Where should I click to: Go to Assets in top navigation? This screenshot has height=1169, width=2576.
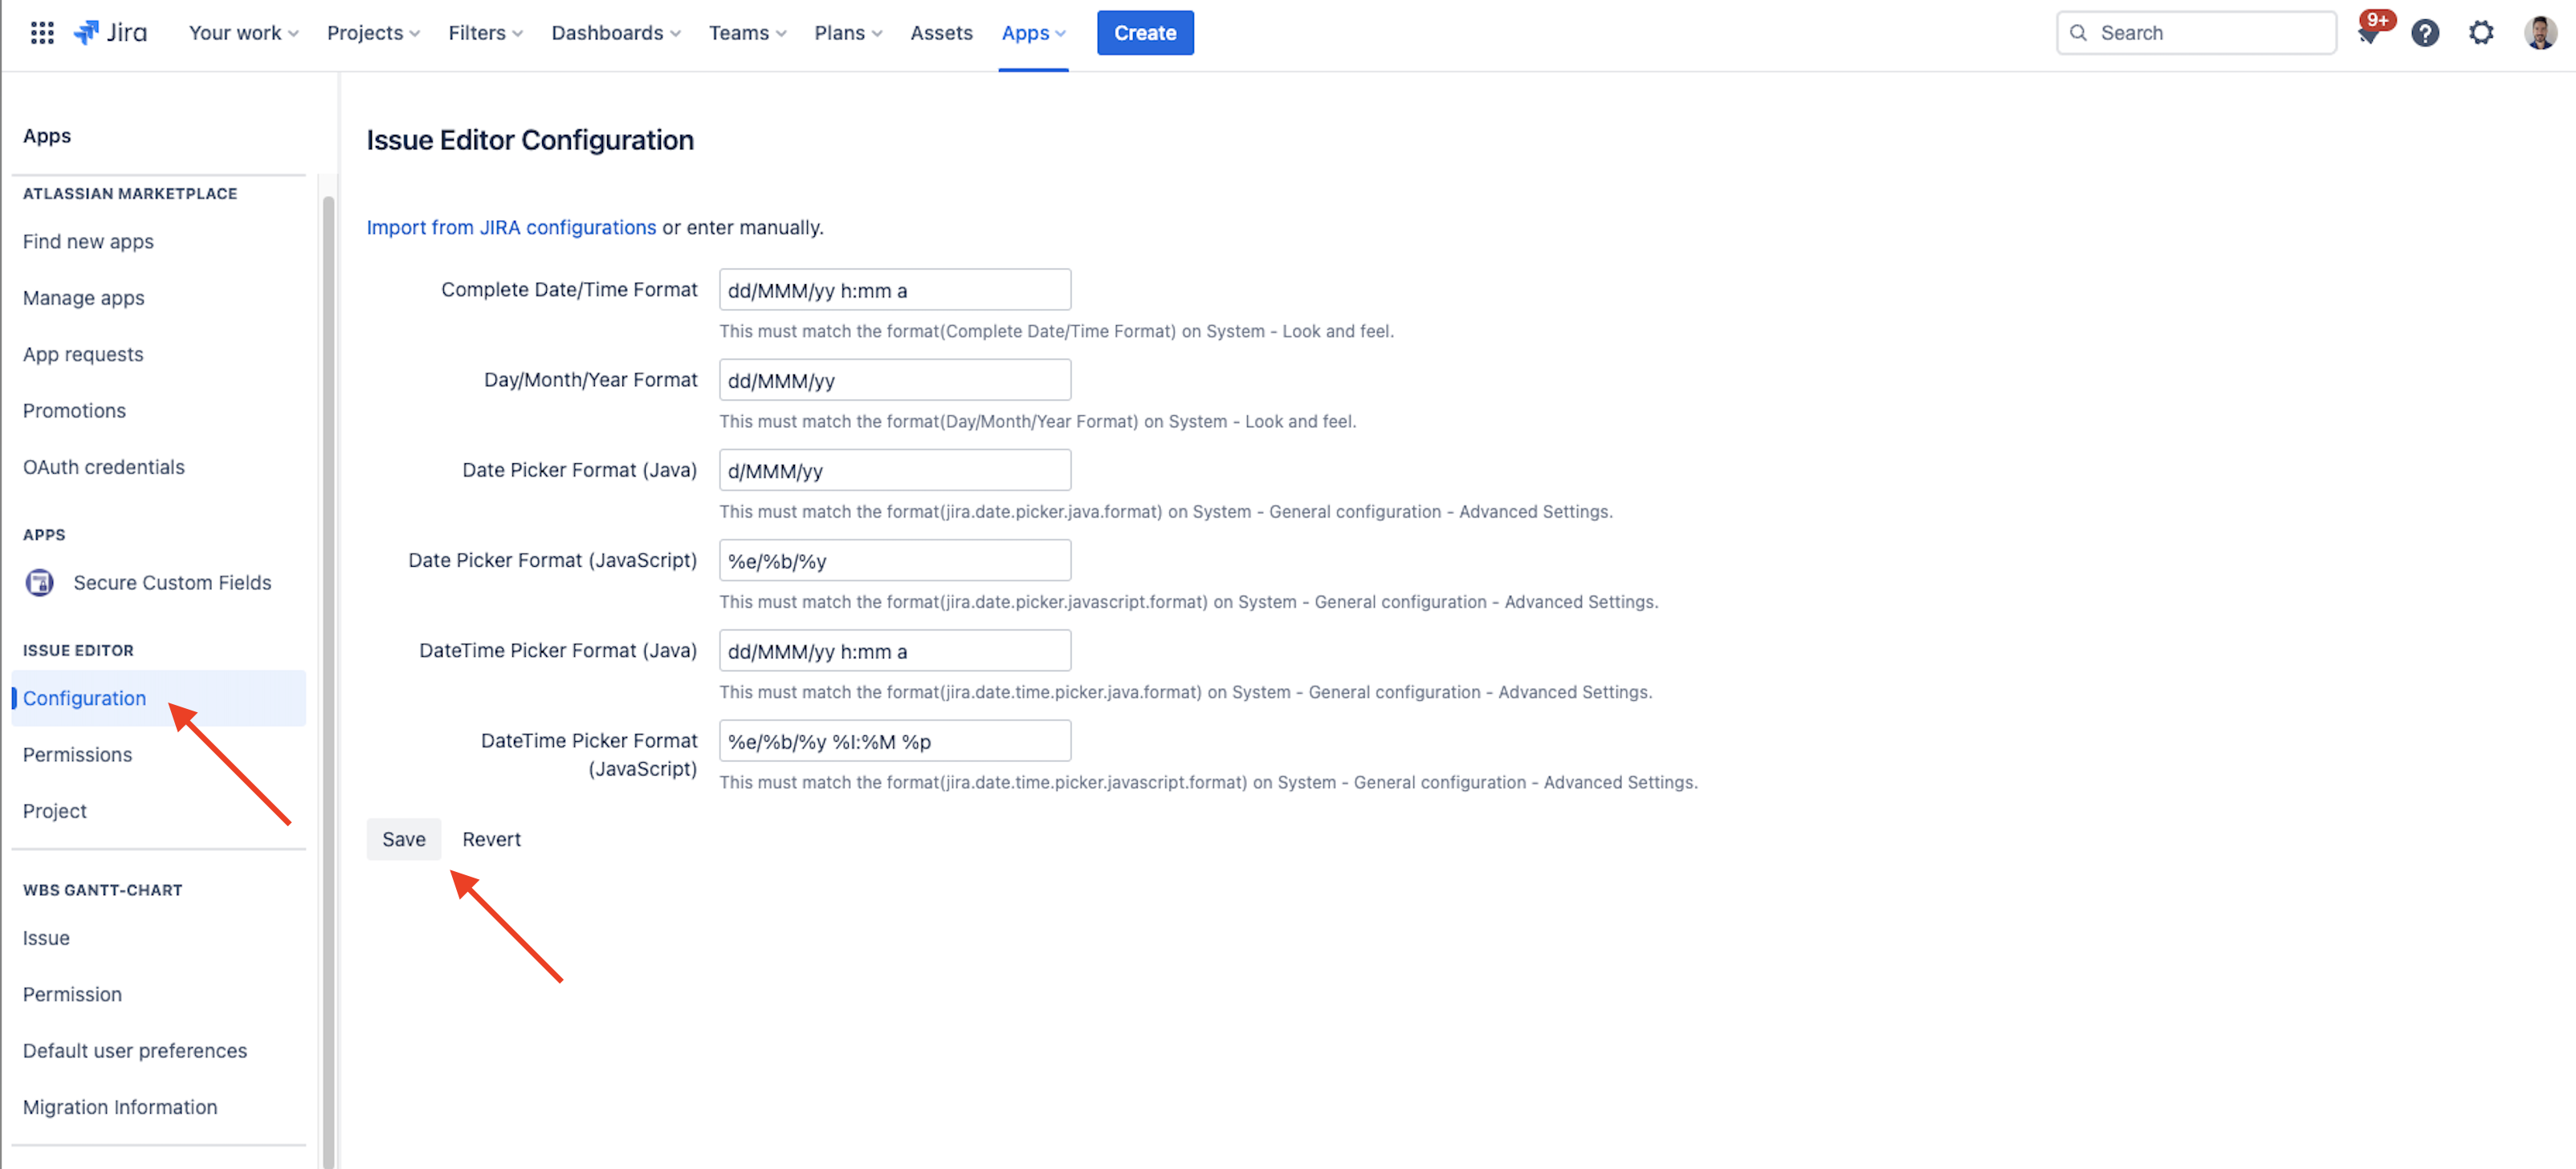coord(940,33)
